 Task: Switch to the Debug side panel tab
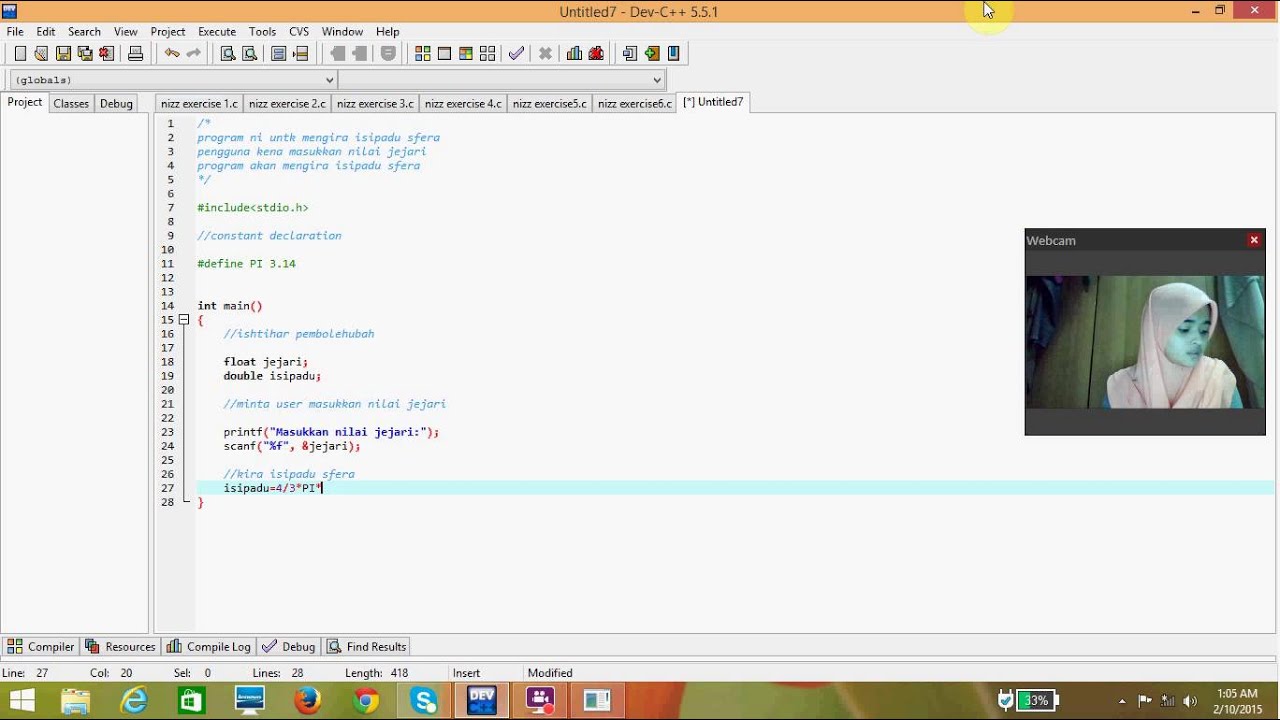coord(116,103)
